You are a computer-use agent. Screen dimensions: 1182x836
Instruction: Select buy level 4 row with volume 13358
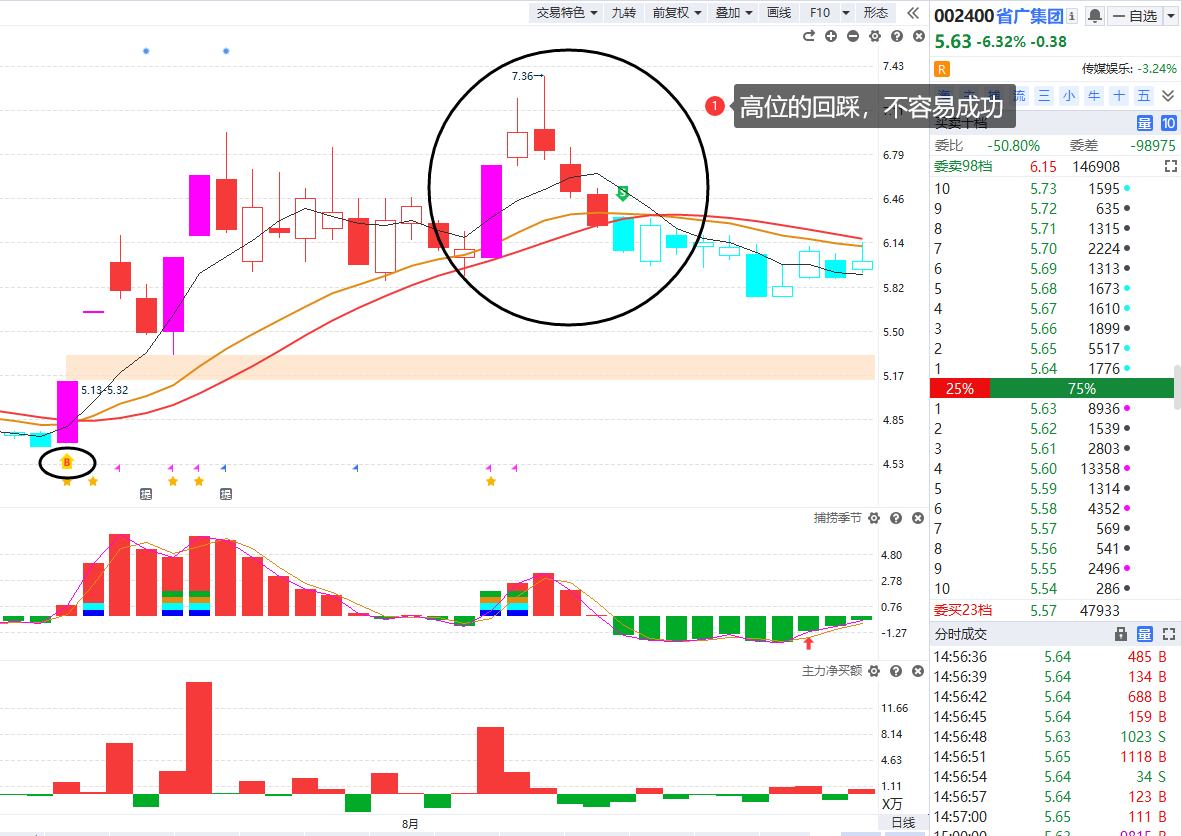pyautogui.click(x=1052, y=469)
